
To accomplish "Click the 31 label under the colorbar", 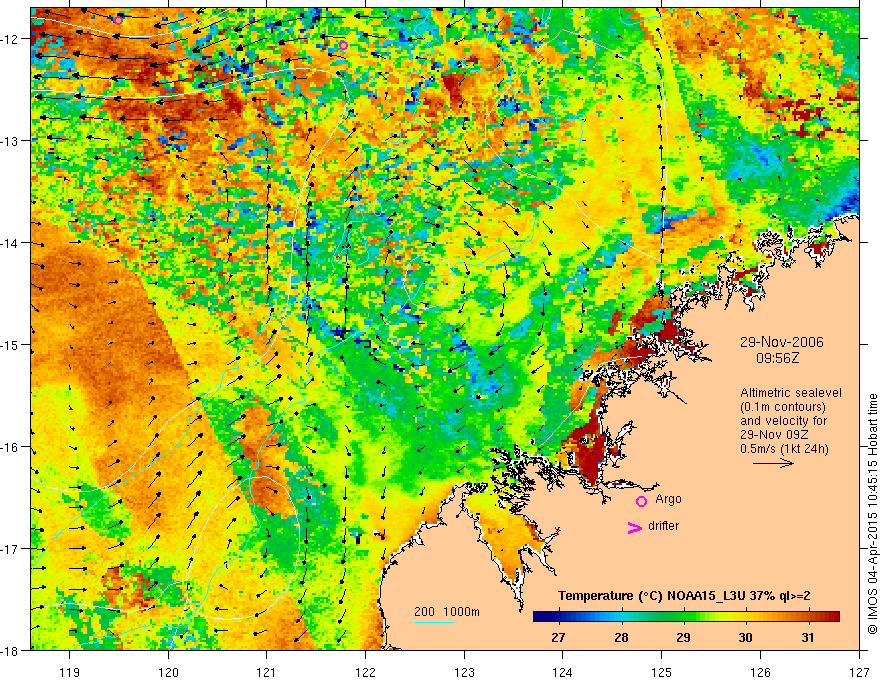I will click(807, 638).
